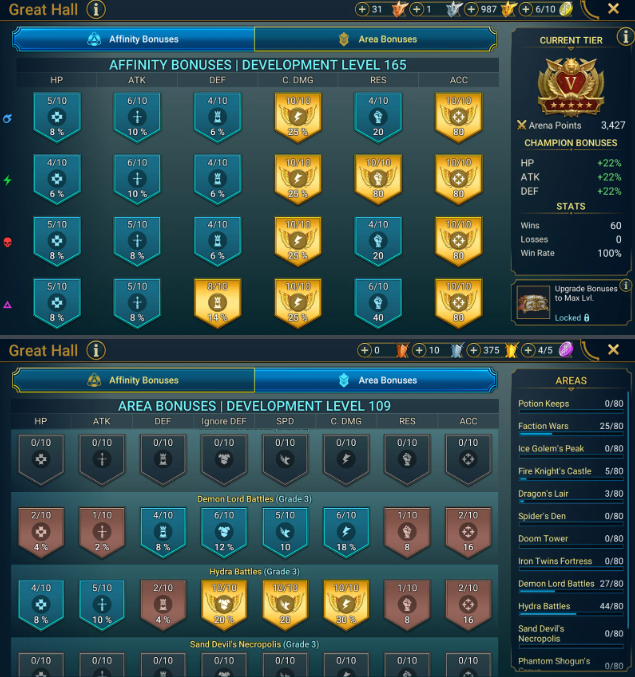
Task: Select Demon Lord Battles in the Areas list
Action: [x=571, y=585]
